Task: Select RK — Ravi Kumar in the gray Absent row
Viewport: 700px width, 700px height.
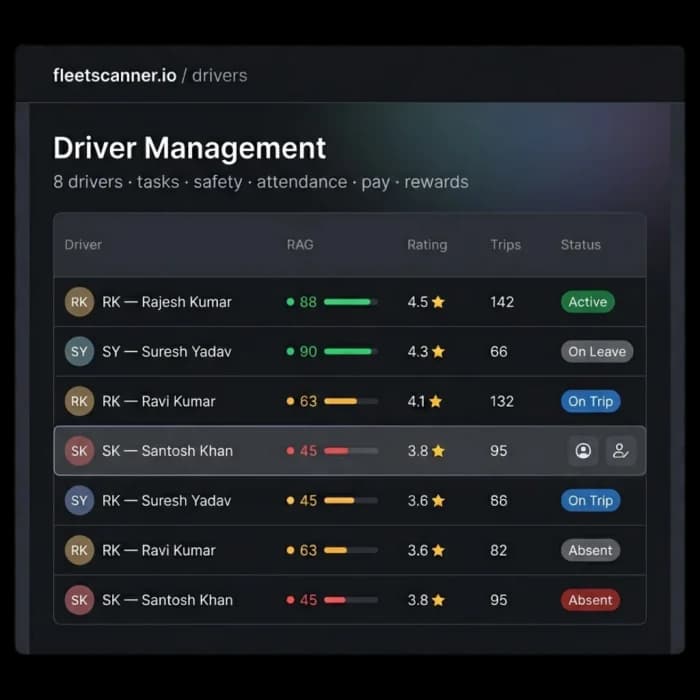Action: [x=159, y=550]
